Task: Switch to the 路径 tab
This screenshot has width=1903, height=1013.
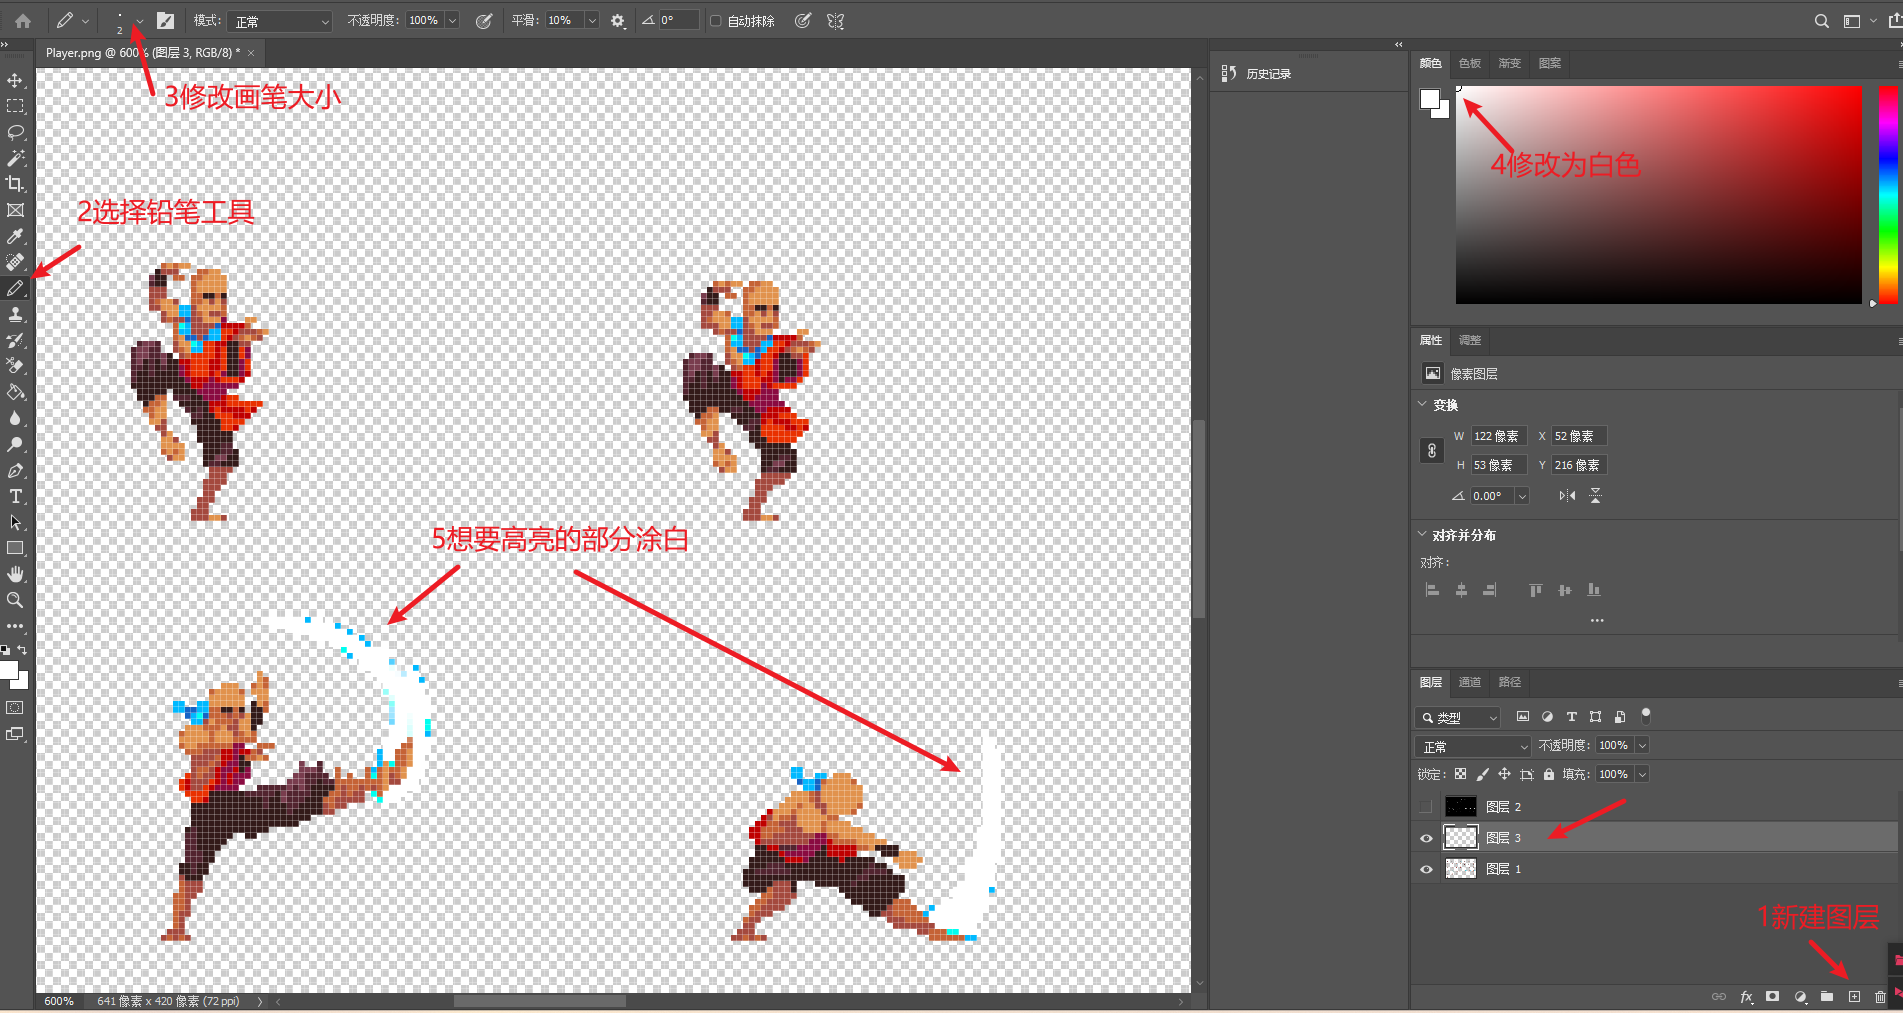Action: click(1509, 682)
